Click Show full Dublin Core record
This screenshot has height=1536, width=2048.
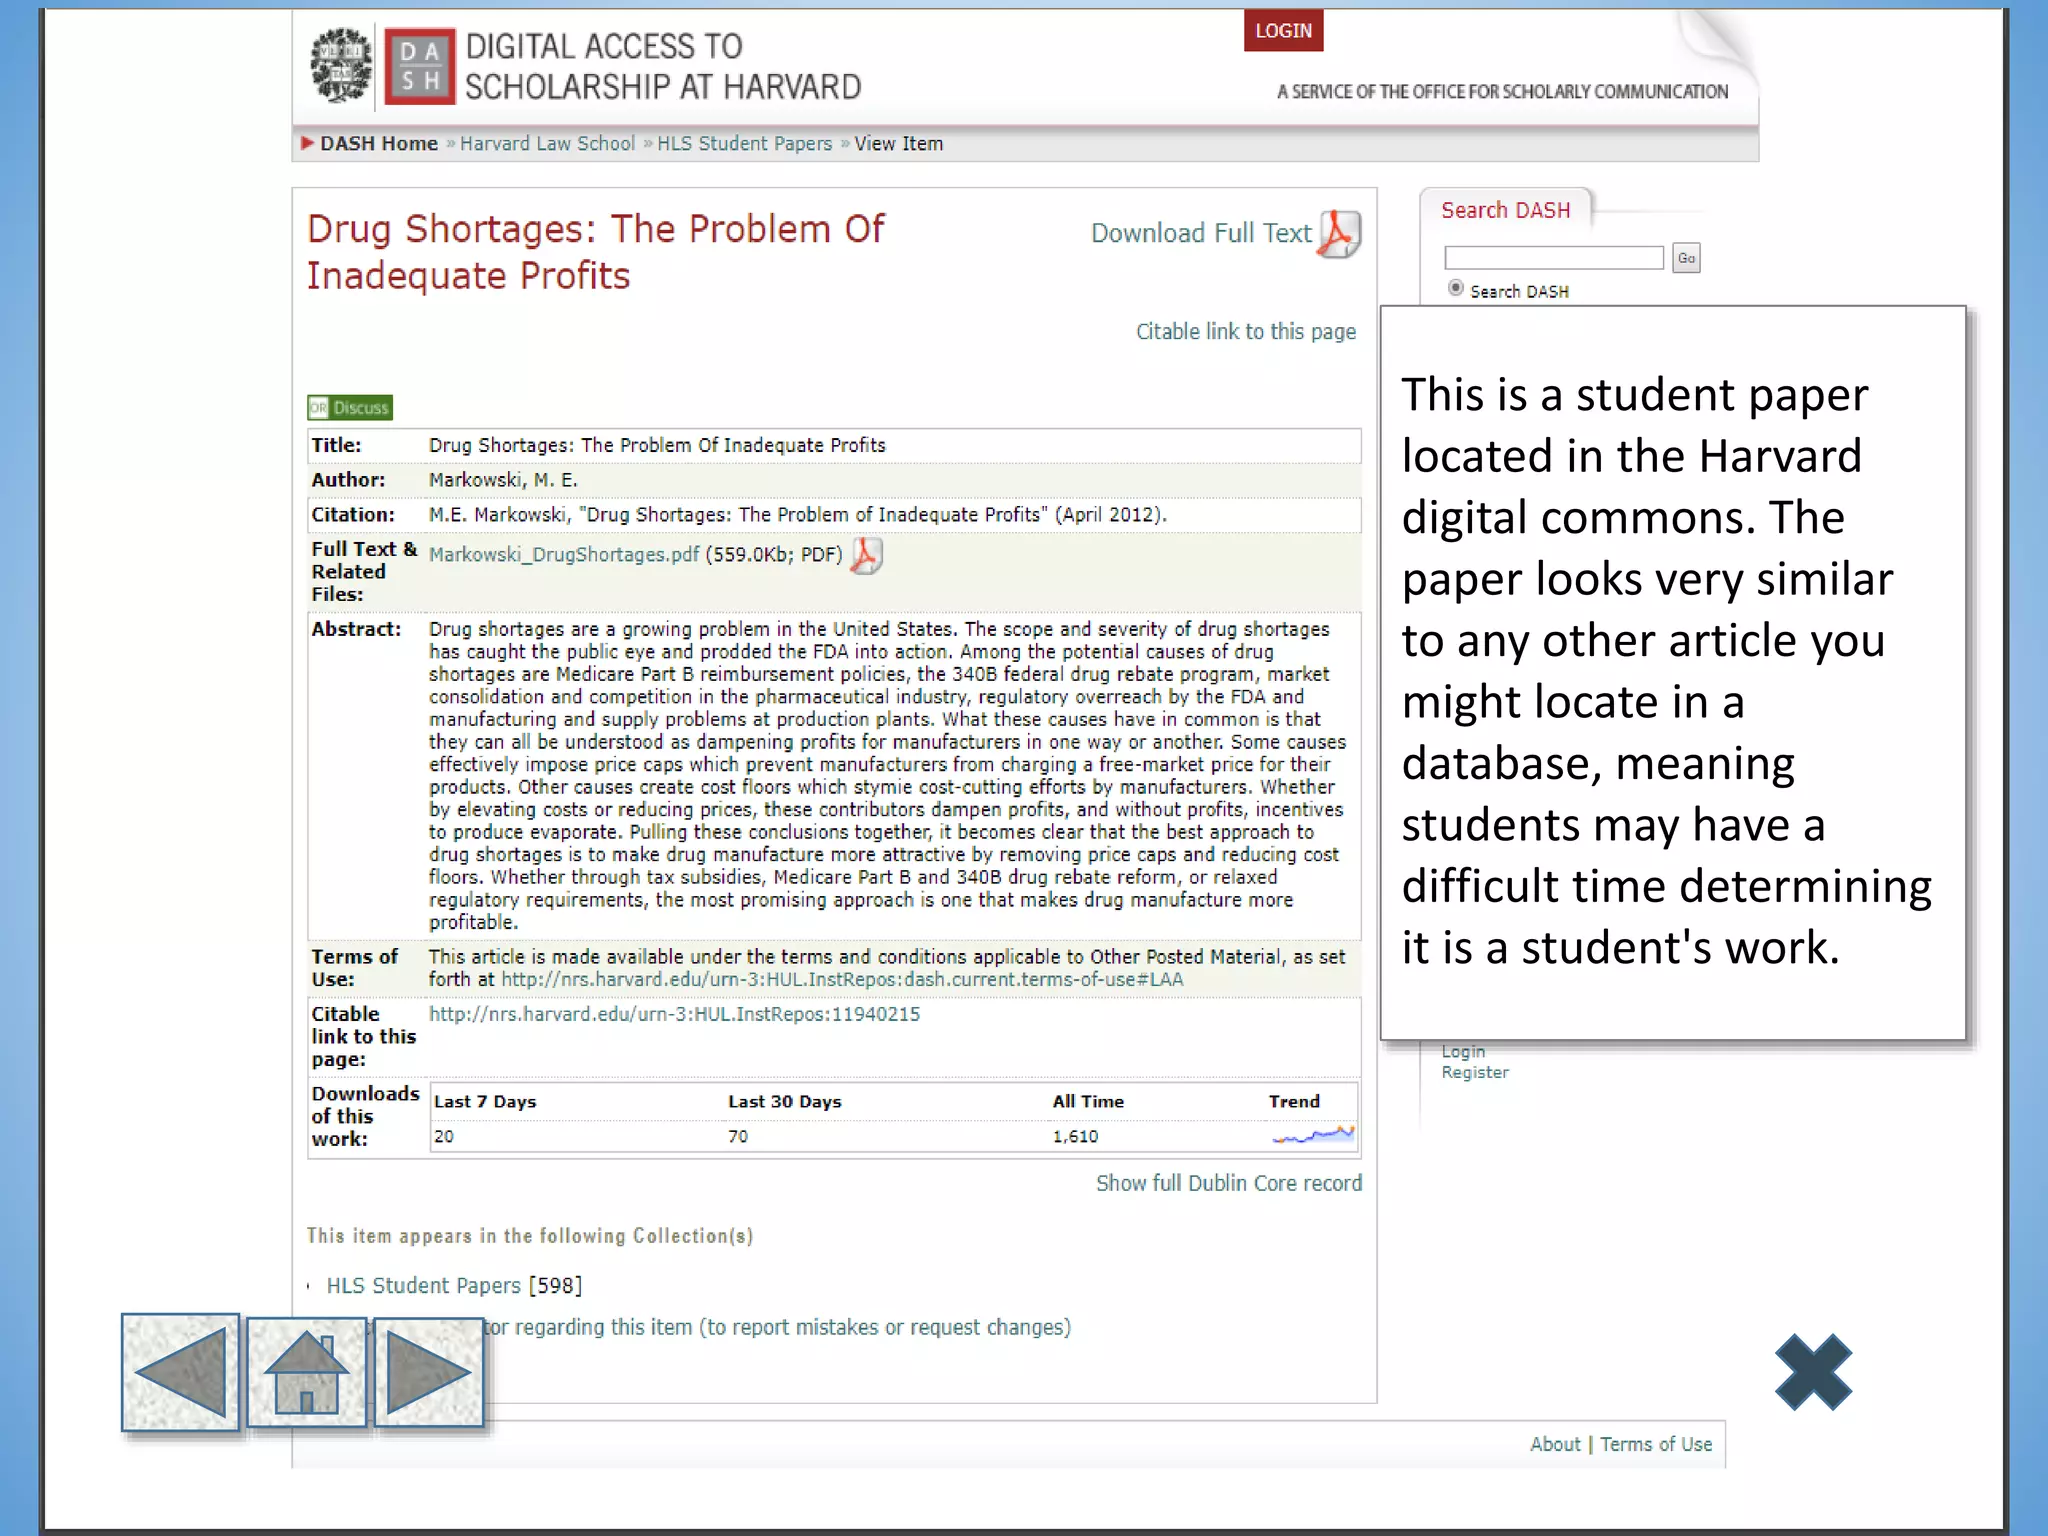click(x=1229, y=1183)
